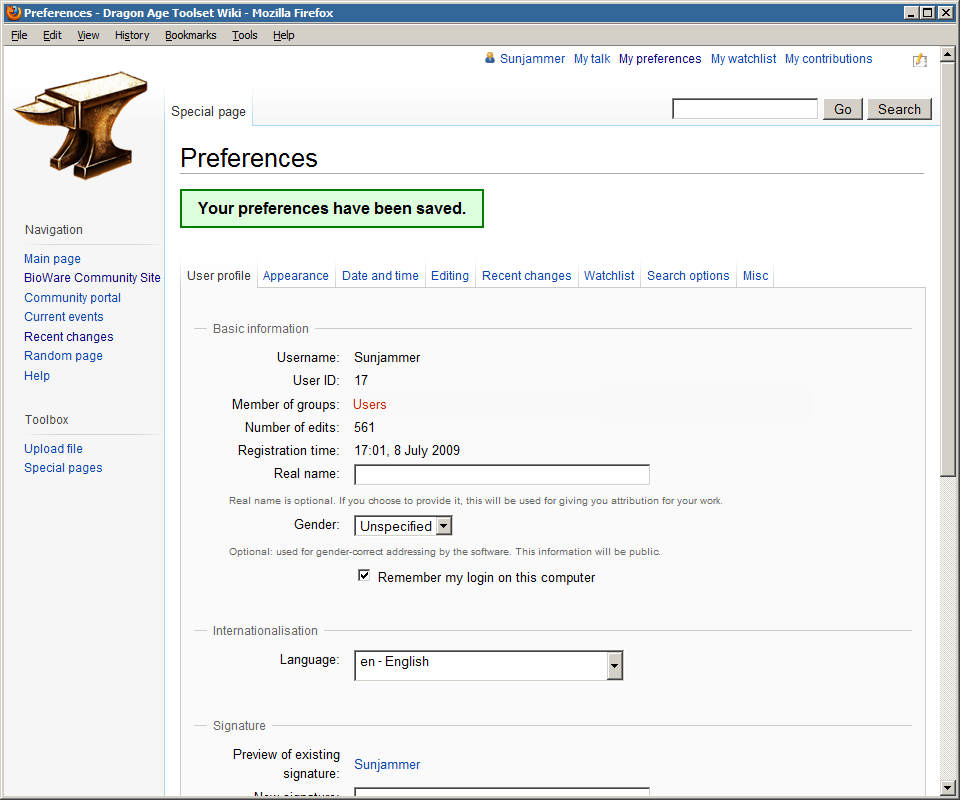Click the notepad icon at top right

click(x=920, y=60)
